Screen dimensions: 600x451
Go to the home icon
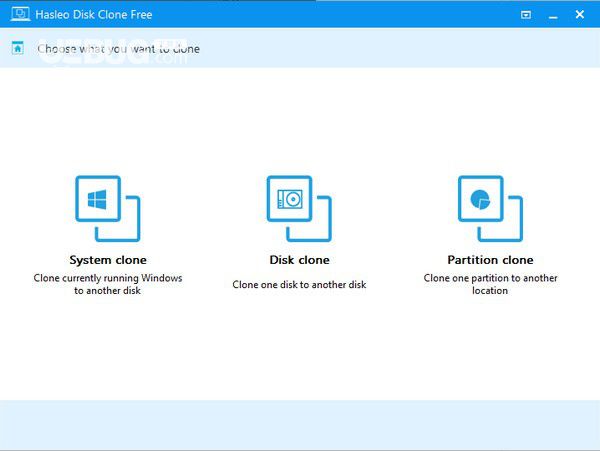(18, 48)
